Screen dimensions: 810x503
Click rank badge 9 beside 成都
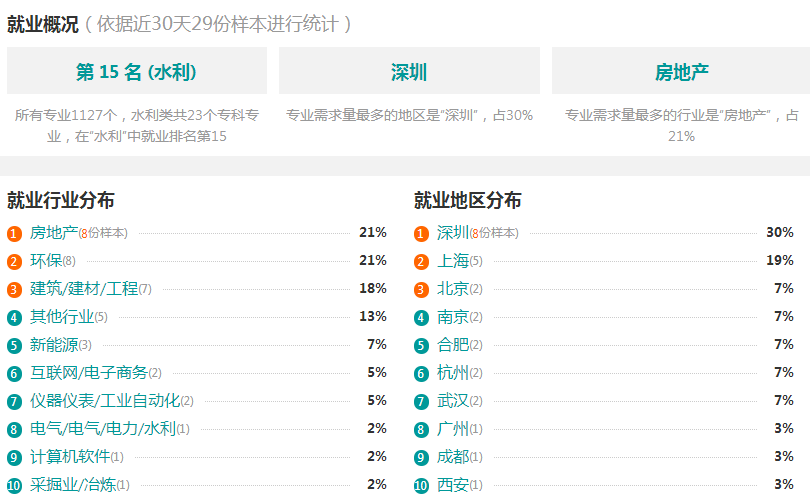point(422,458)
